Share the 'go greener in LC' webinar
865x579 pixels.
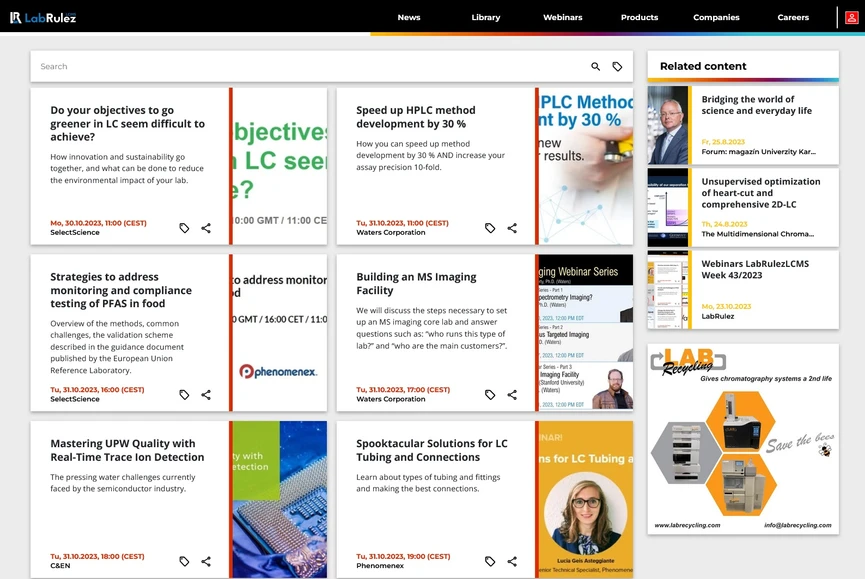(x=206, y=228)
